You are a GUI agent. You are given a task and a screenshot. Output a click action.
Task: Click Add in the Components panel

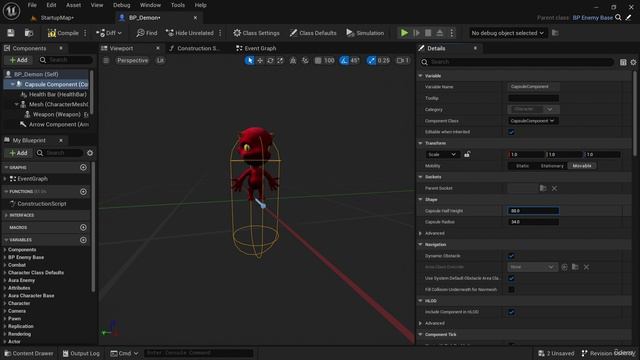pos(18,60)
